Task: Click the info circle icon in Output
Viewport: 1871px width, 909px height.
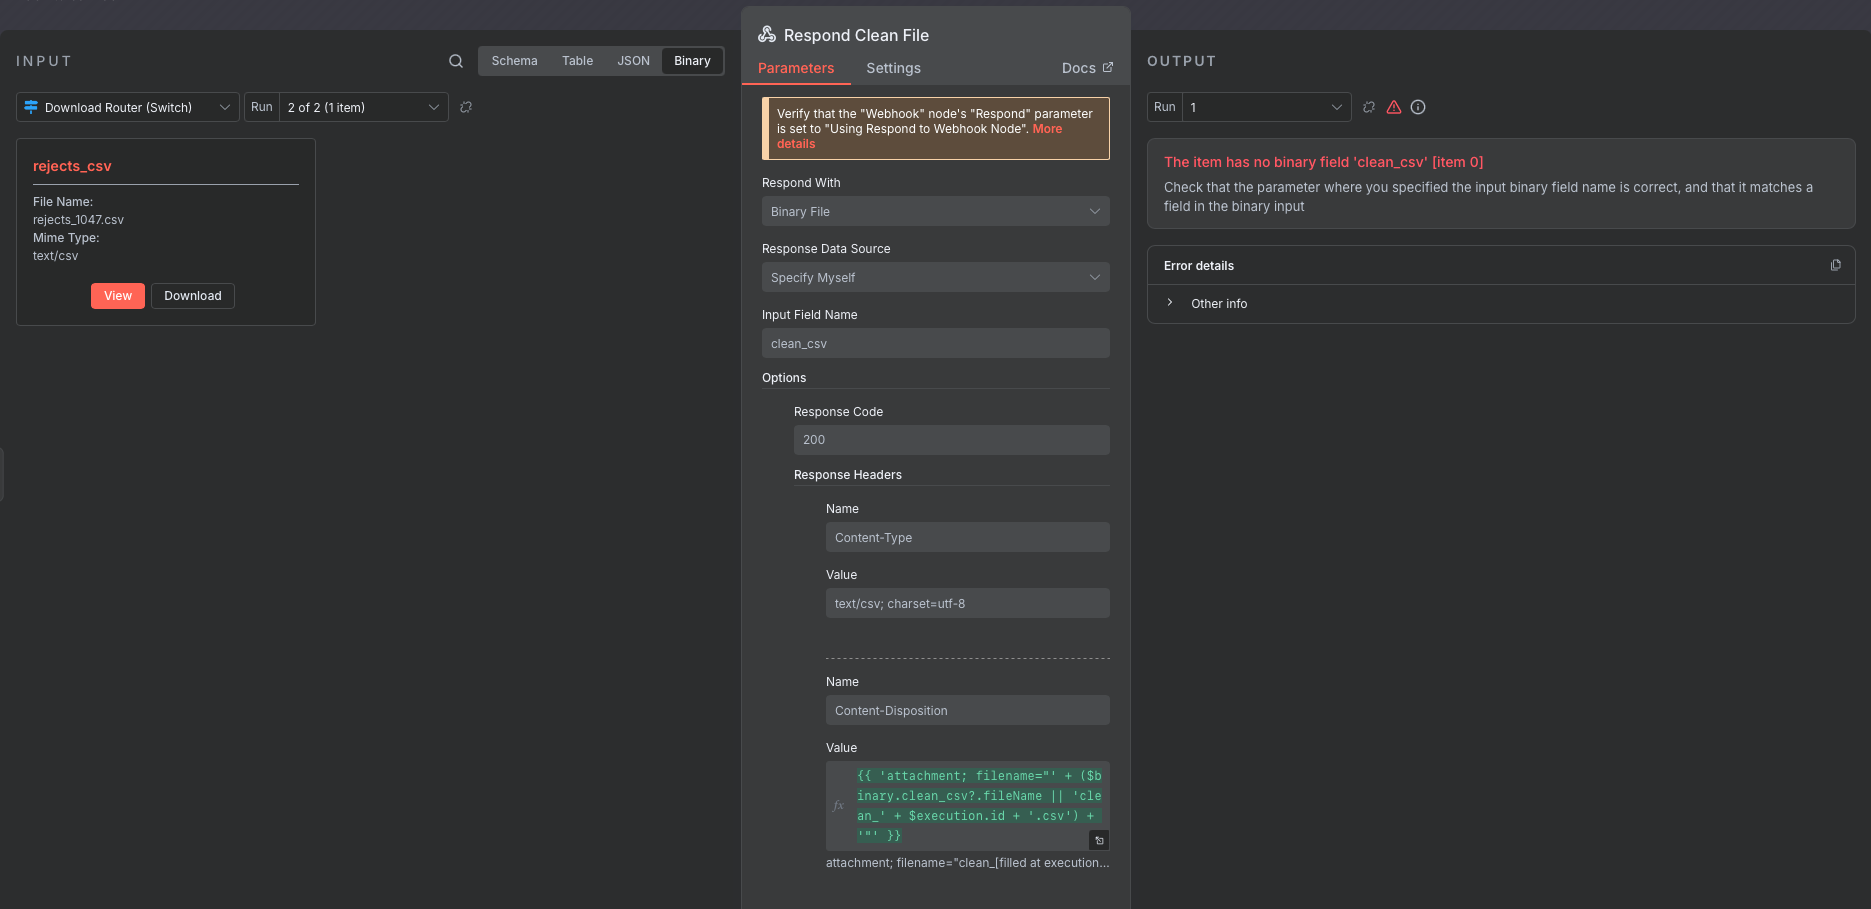Action: (1418, 107)
